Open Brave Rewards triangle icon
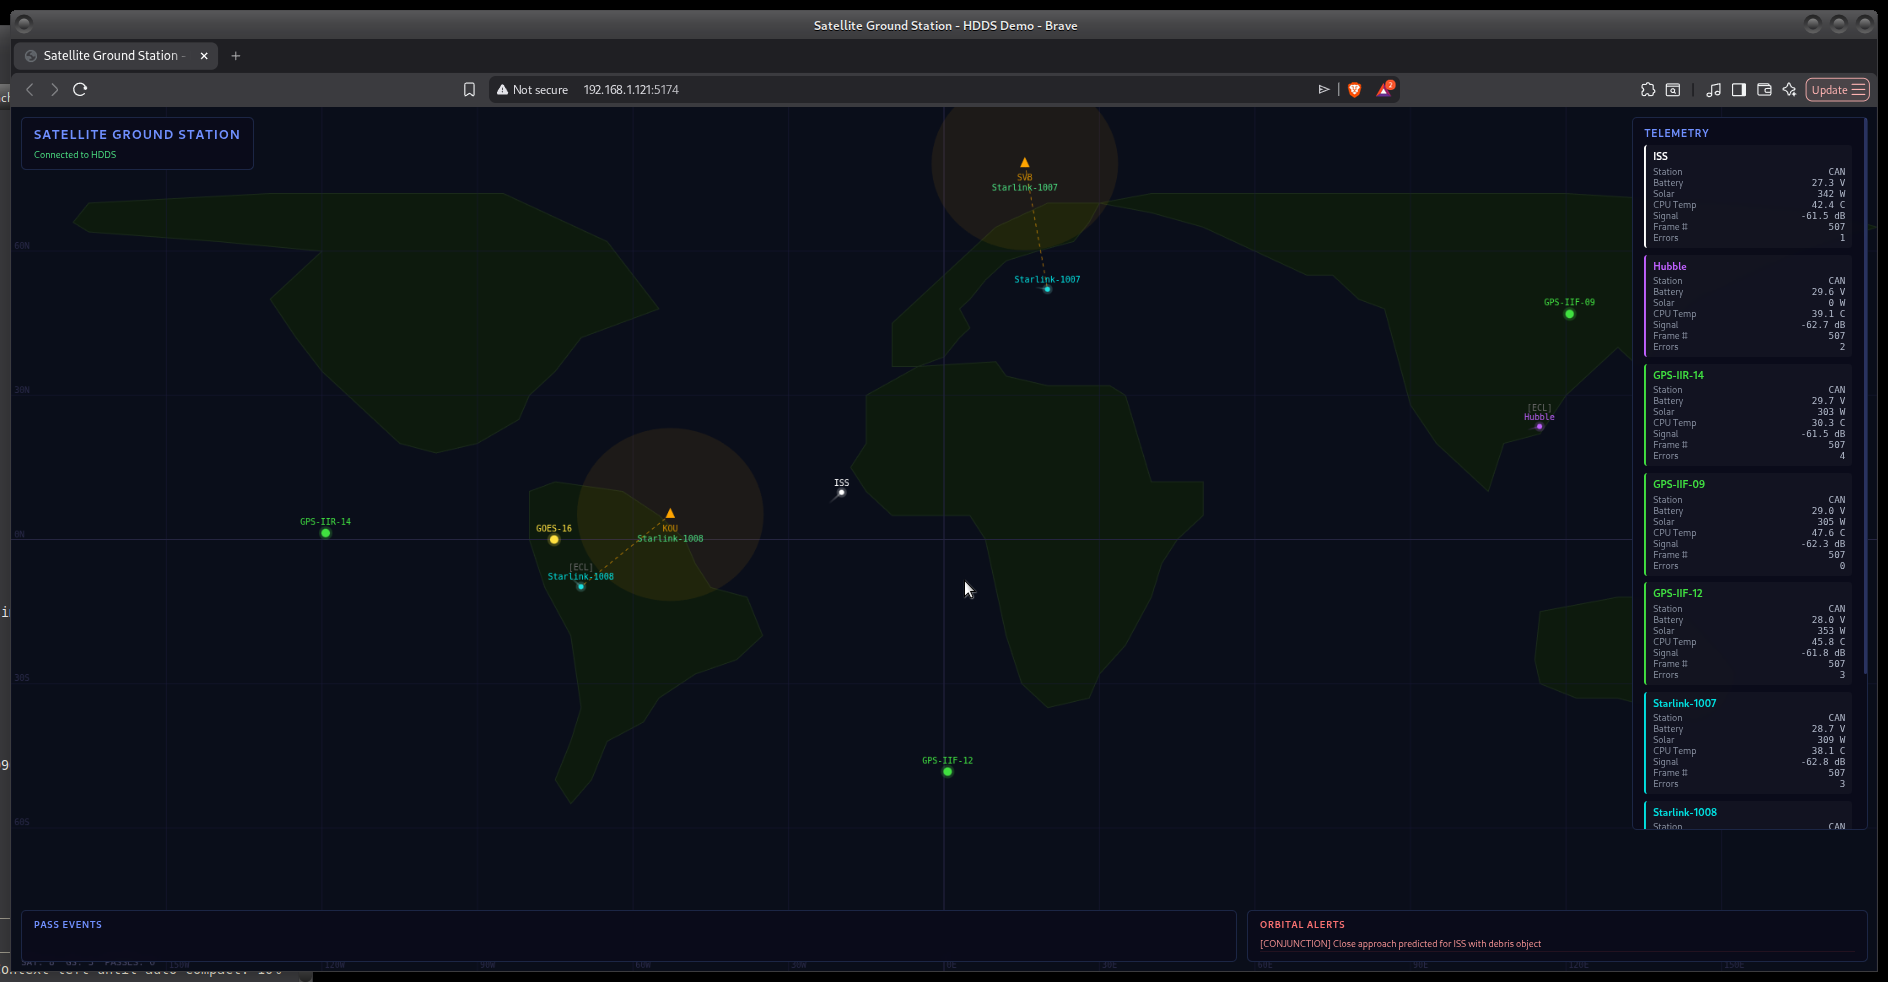 pyautogui.click(x=1384, y=90)
